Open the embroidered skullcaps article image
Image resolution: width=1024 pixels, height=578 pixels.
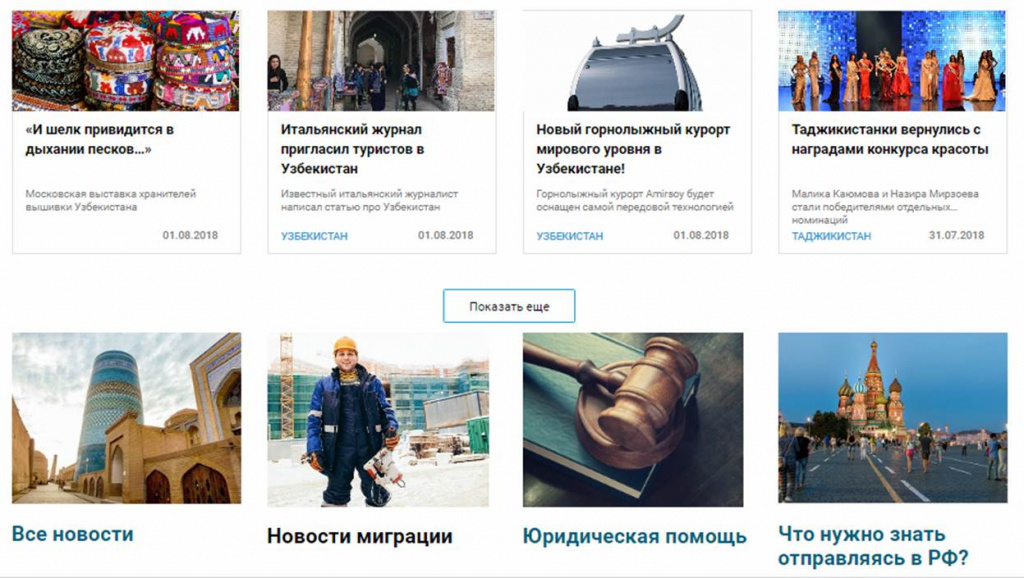126,61
